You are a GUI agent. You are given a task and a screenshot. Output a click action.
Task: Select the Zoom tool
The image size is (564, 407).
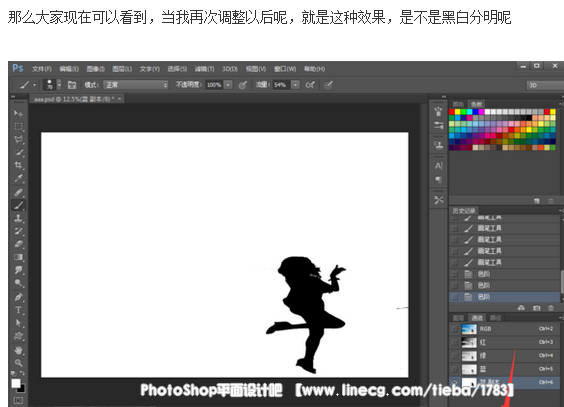18,363
